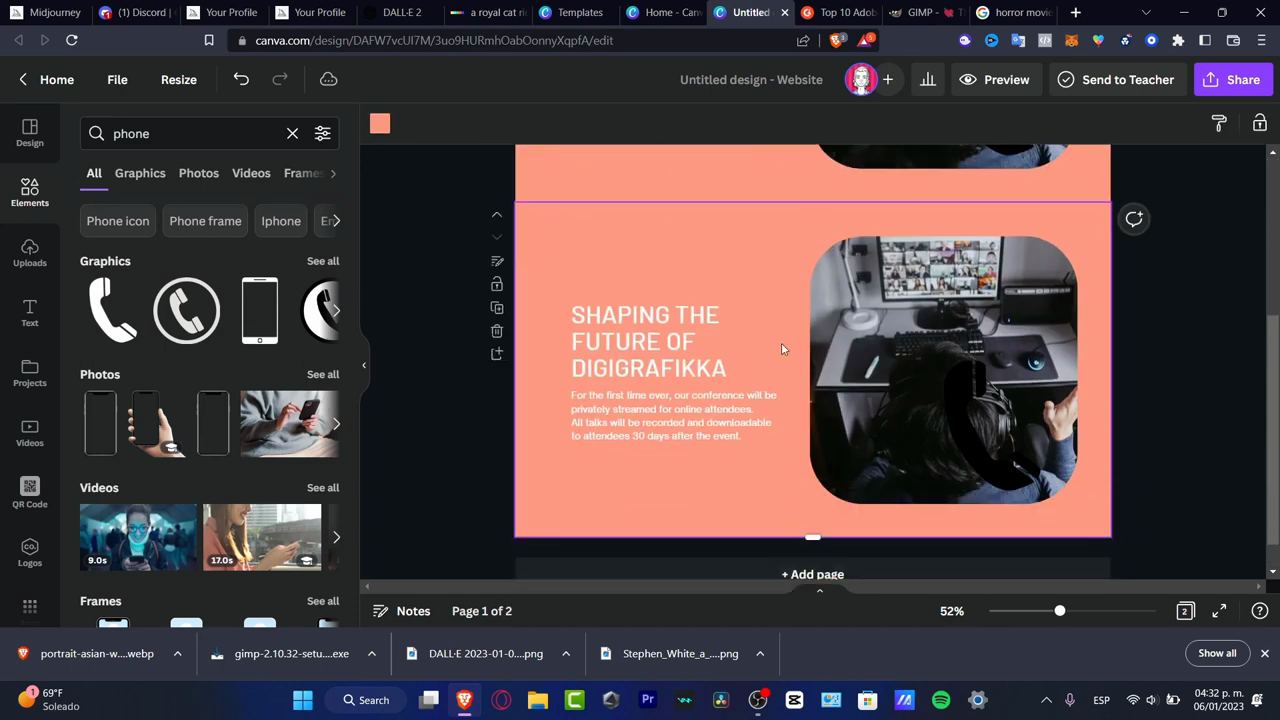The height and width of the screenshot is (720, 1280).
Task: Lock the selected page with top padlock
Action: [x=1259, y=123]
